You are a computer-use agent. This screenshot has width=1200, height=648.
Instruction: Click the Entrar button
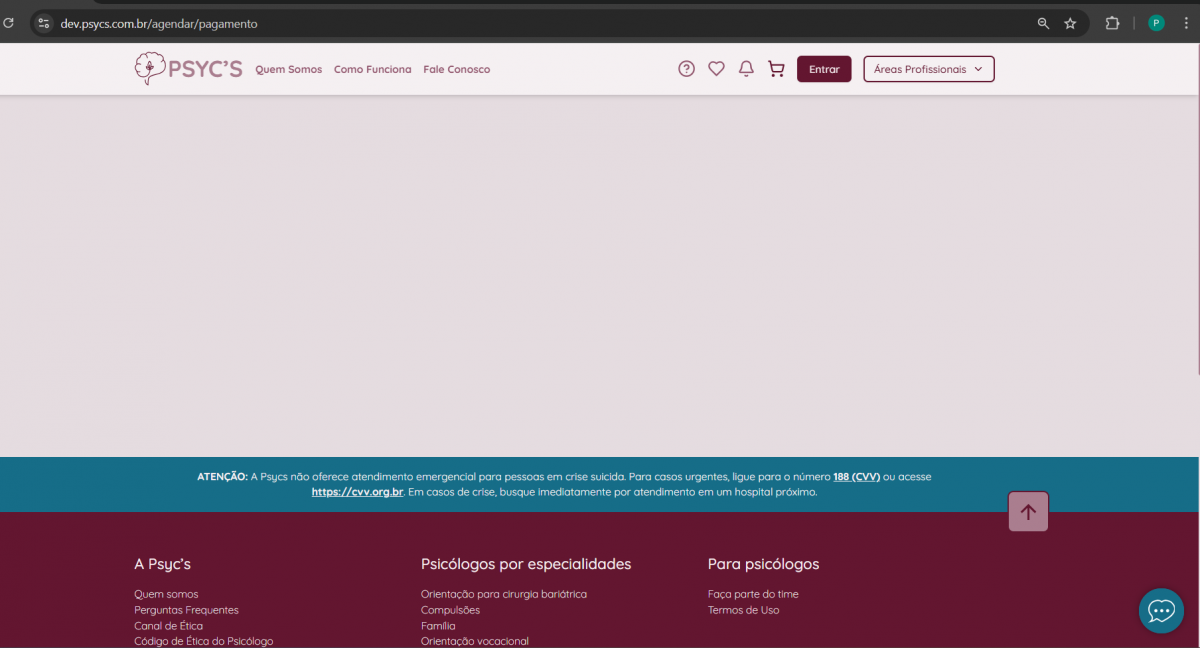click(x=824, y=69)
